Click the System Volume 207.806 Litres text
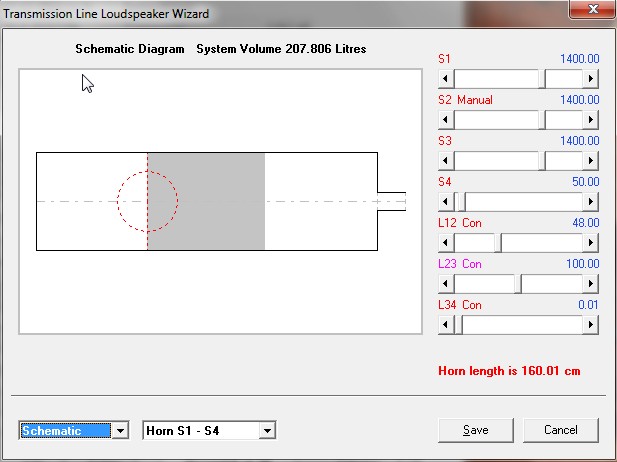This screenshot has width=617, height=462. pos(281,49)
